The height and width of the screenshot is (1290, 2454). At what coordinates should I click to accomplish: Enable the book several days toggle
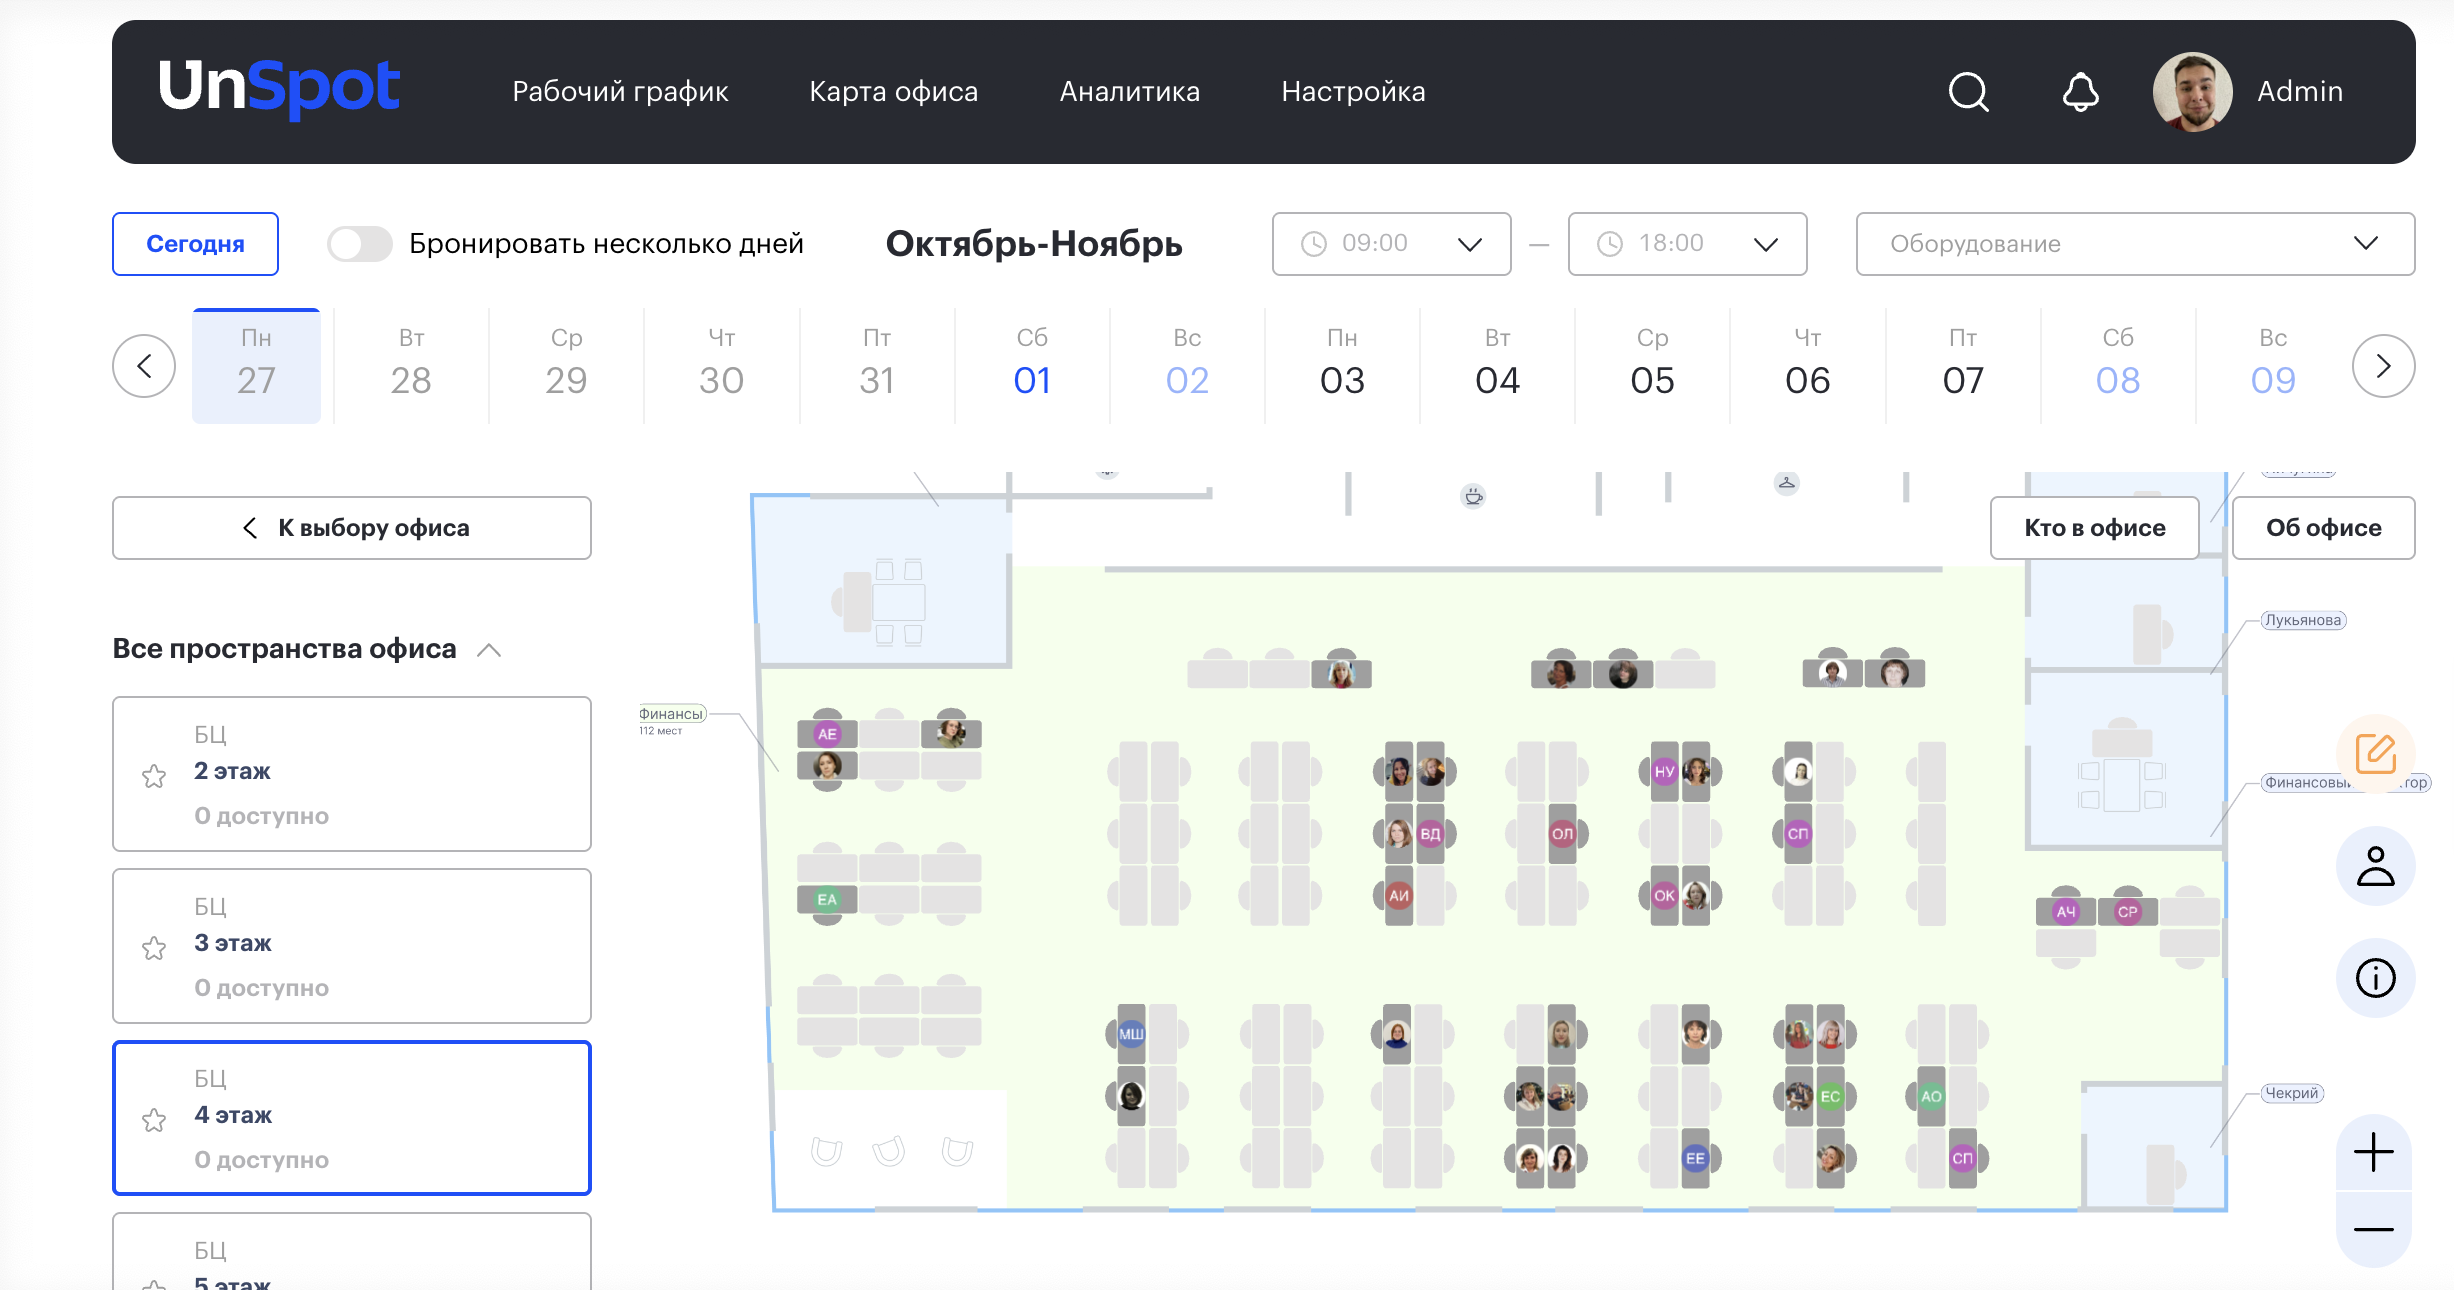[x=360, y=244]
